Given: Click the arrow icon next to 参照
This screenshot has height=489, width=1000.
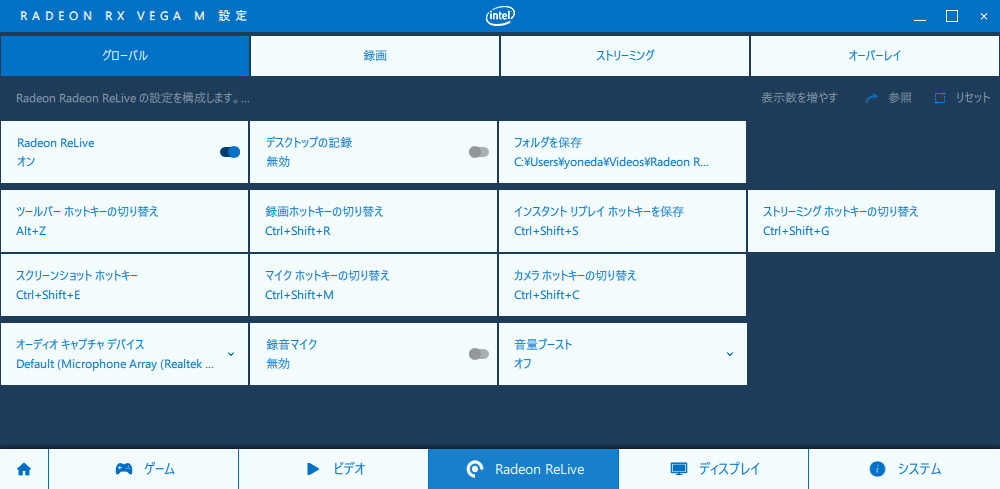Looking at the screenshot, I should click(x=871, y=98).
